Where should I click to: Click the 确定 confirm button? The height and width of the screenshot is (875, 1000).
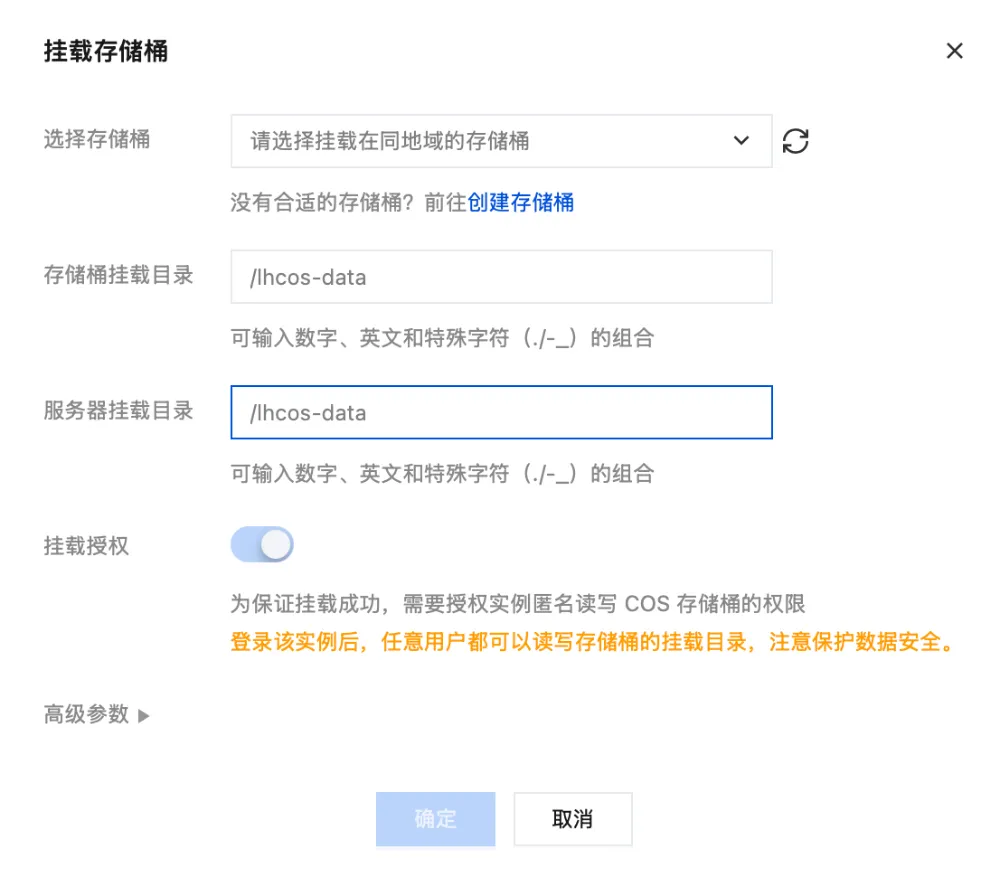[x=435, y=818]
